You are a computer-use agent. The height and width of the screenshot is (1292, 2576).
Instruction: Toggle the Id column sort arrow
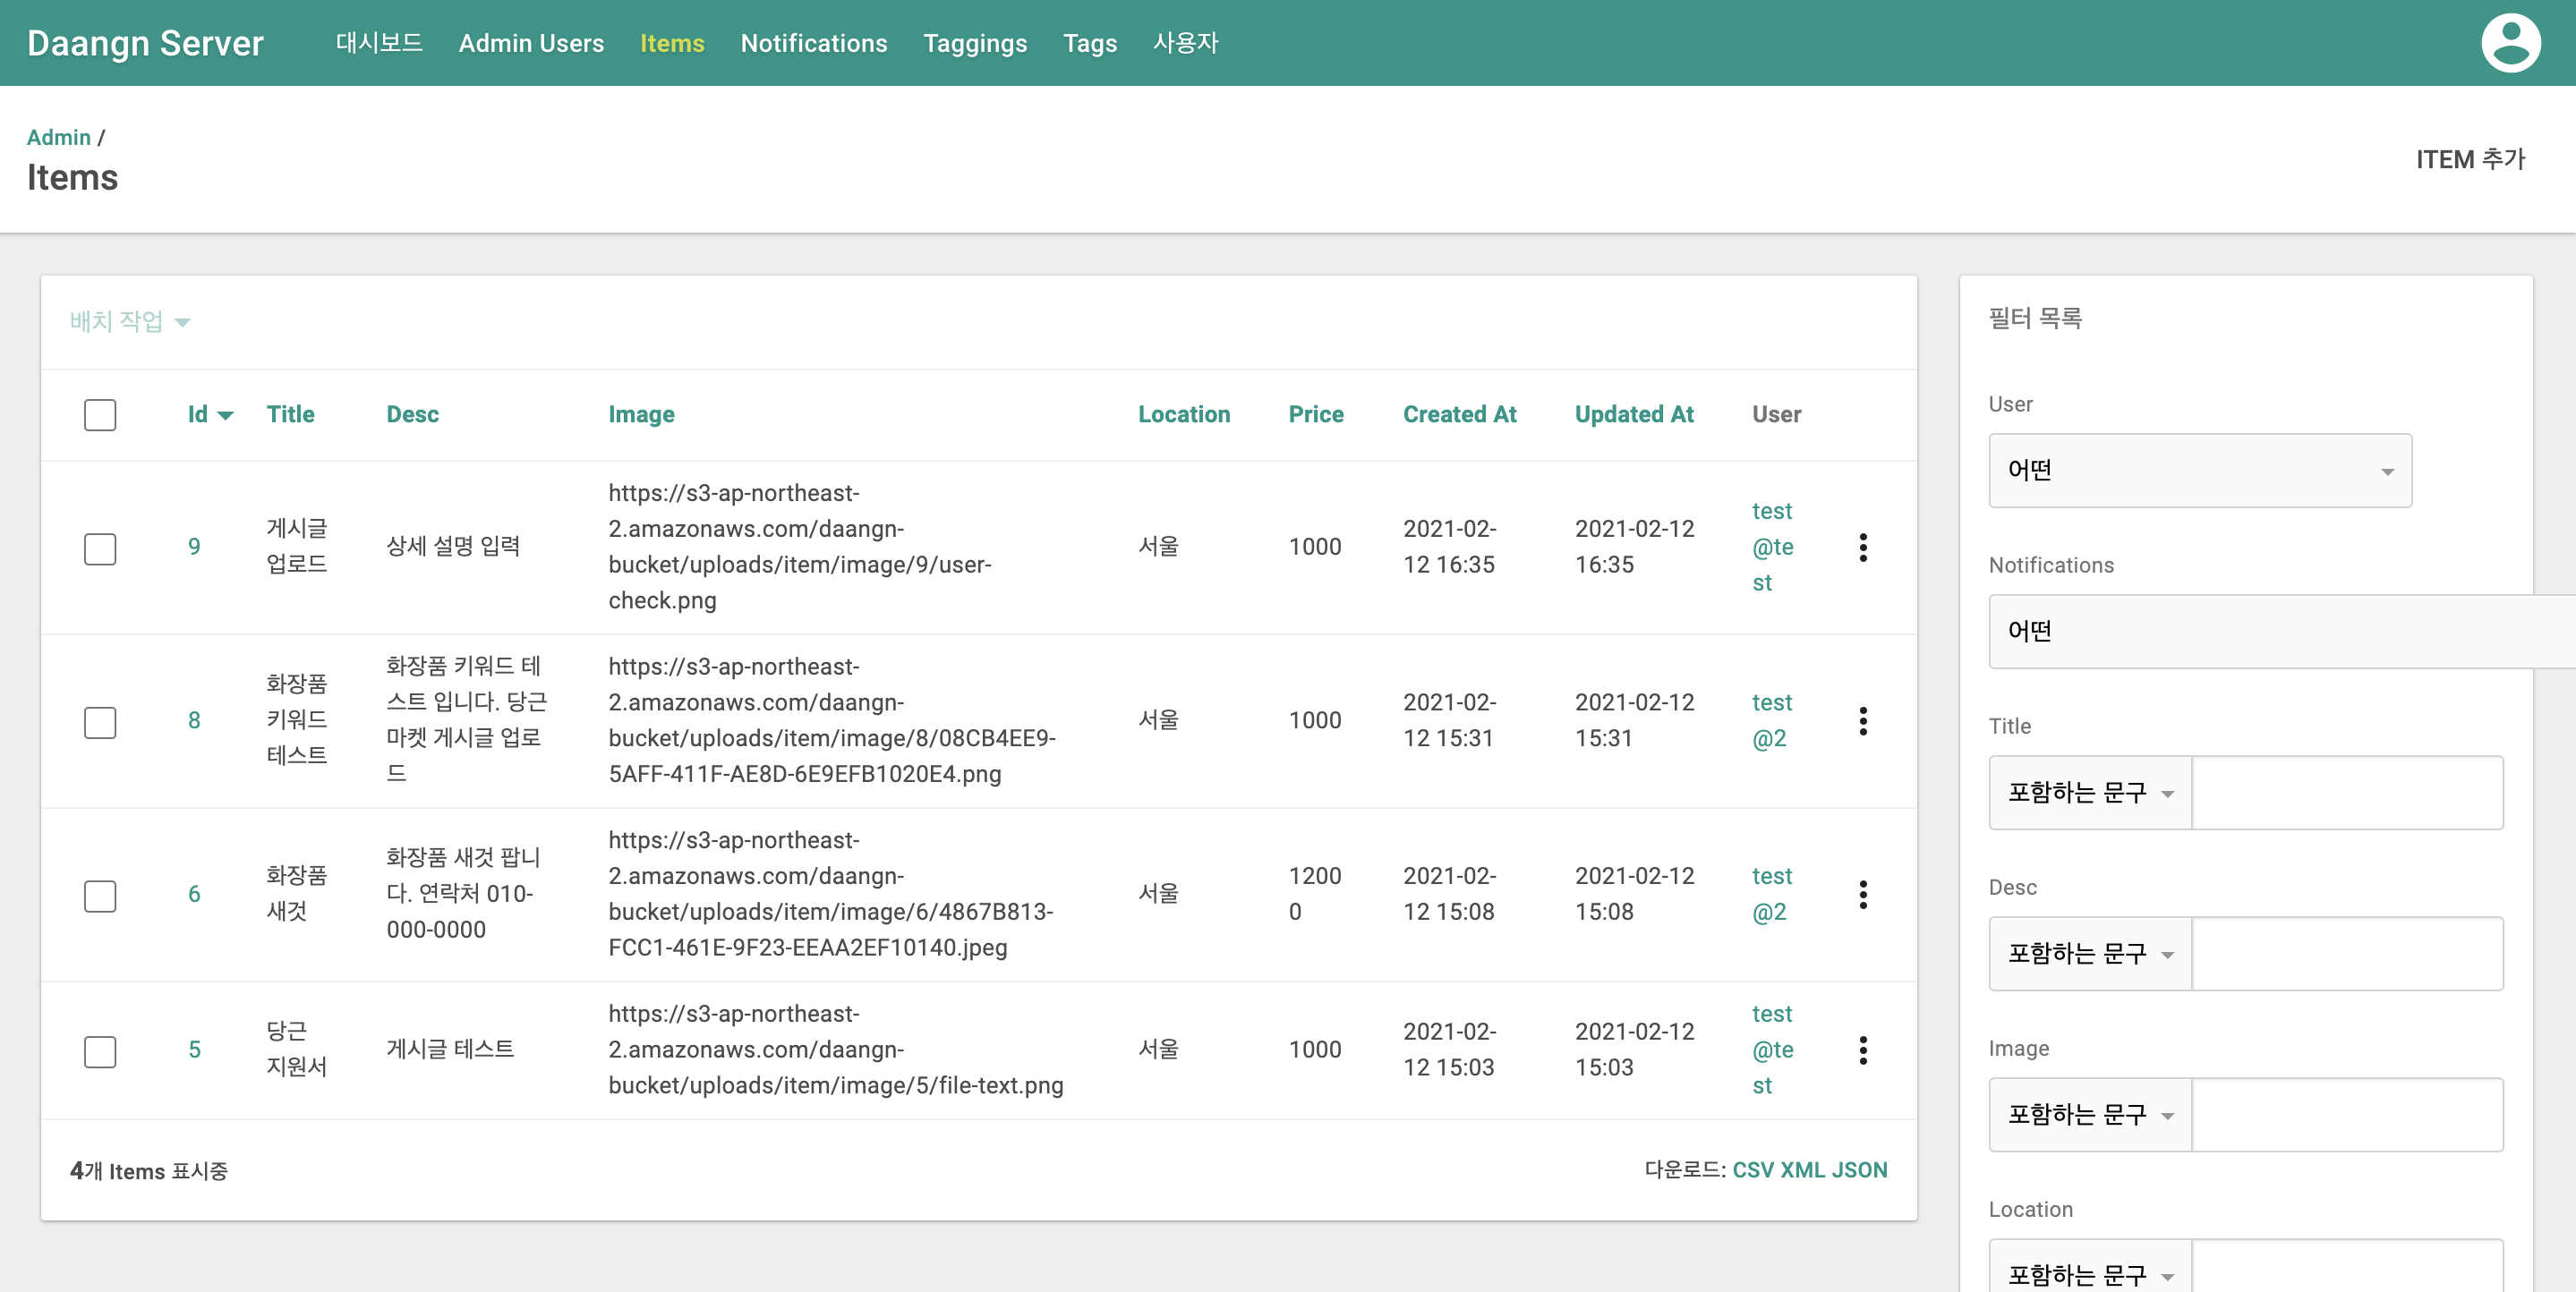[x=225, y=414]
